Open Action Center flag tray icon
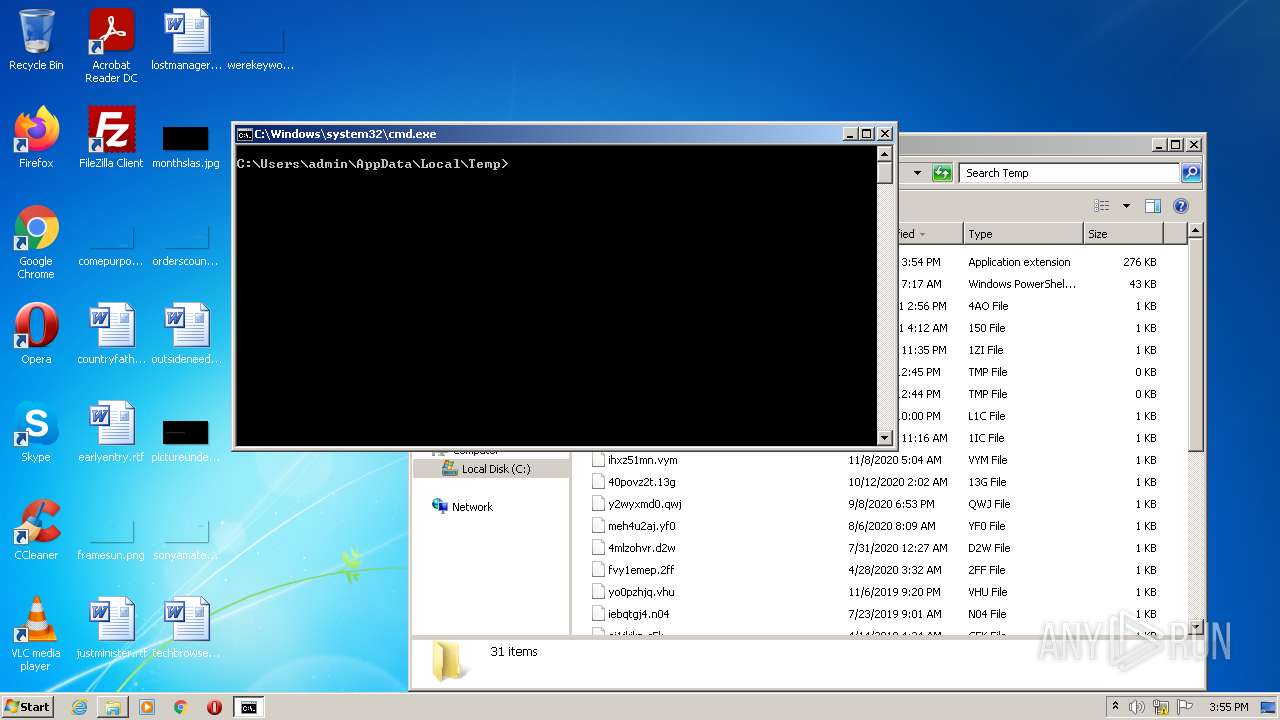This screenshot has height=720, width=1280. (1184, 707)
